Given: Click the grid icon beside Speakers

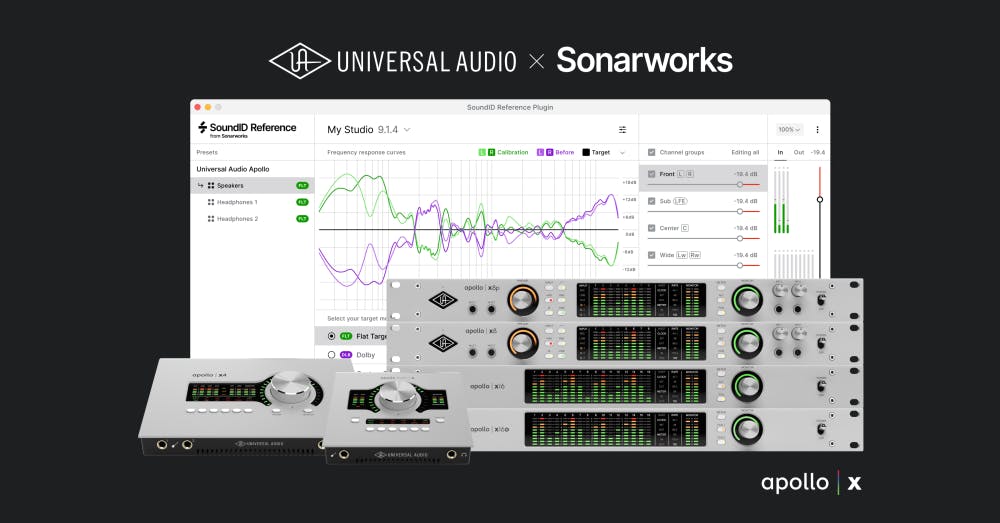Looking at the screenshot, I should tap(211, 185).
